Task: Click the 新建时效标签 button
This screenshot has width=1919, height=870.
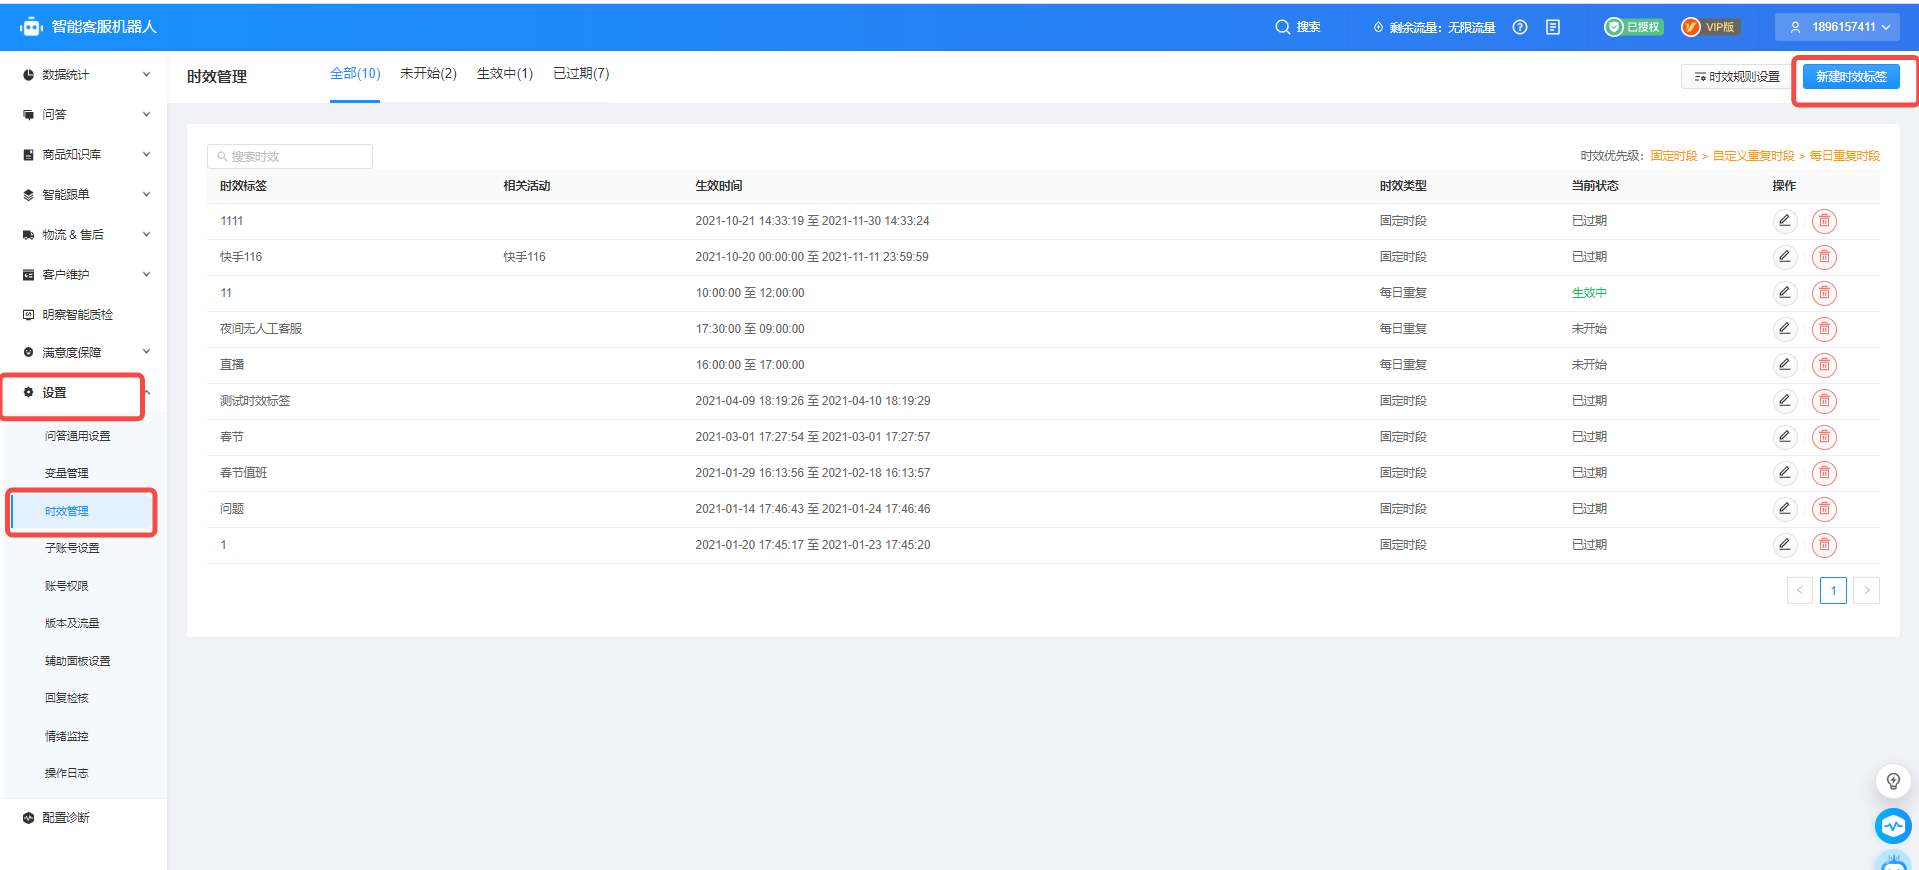Action: (x=1851, y=76)
